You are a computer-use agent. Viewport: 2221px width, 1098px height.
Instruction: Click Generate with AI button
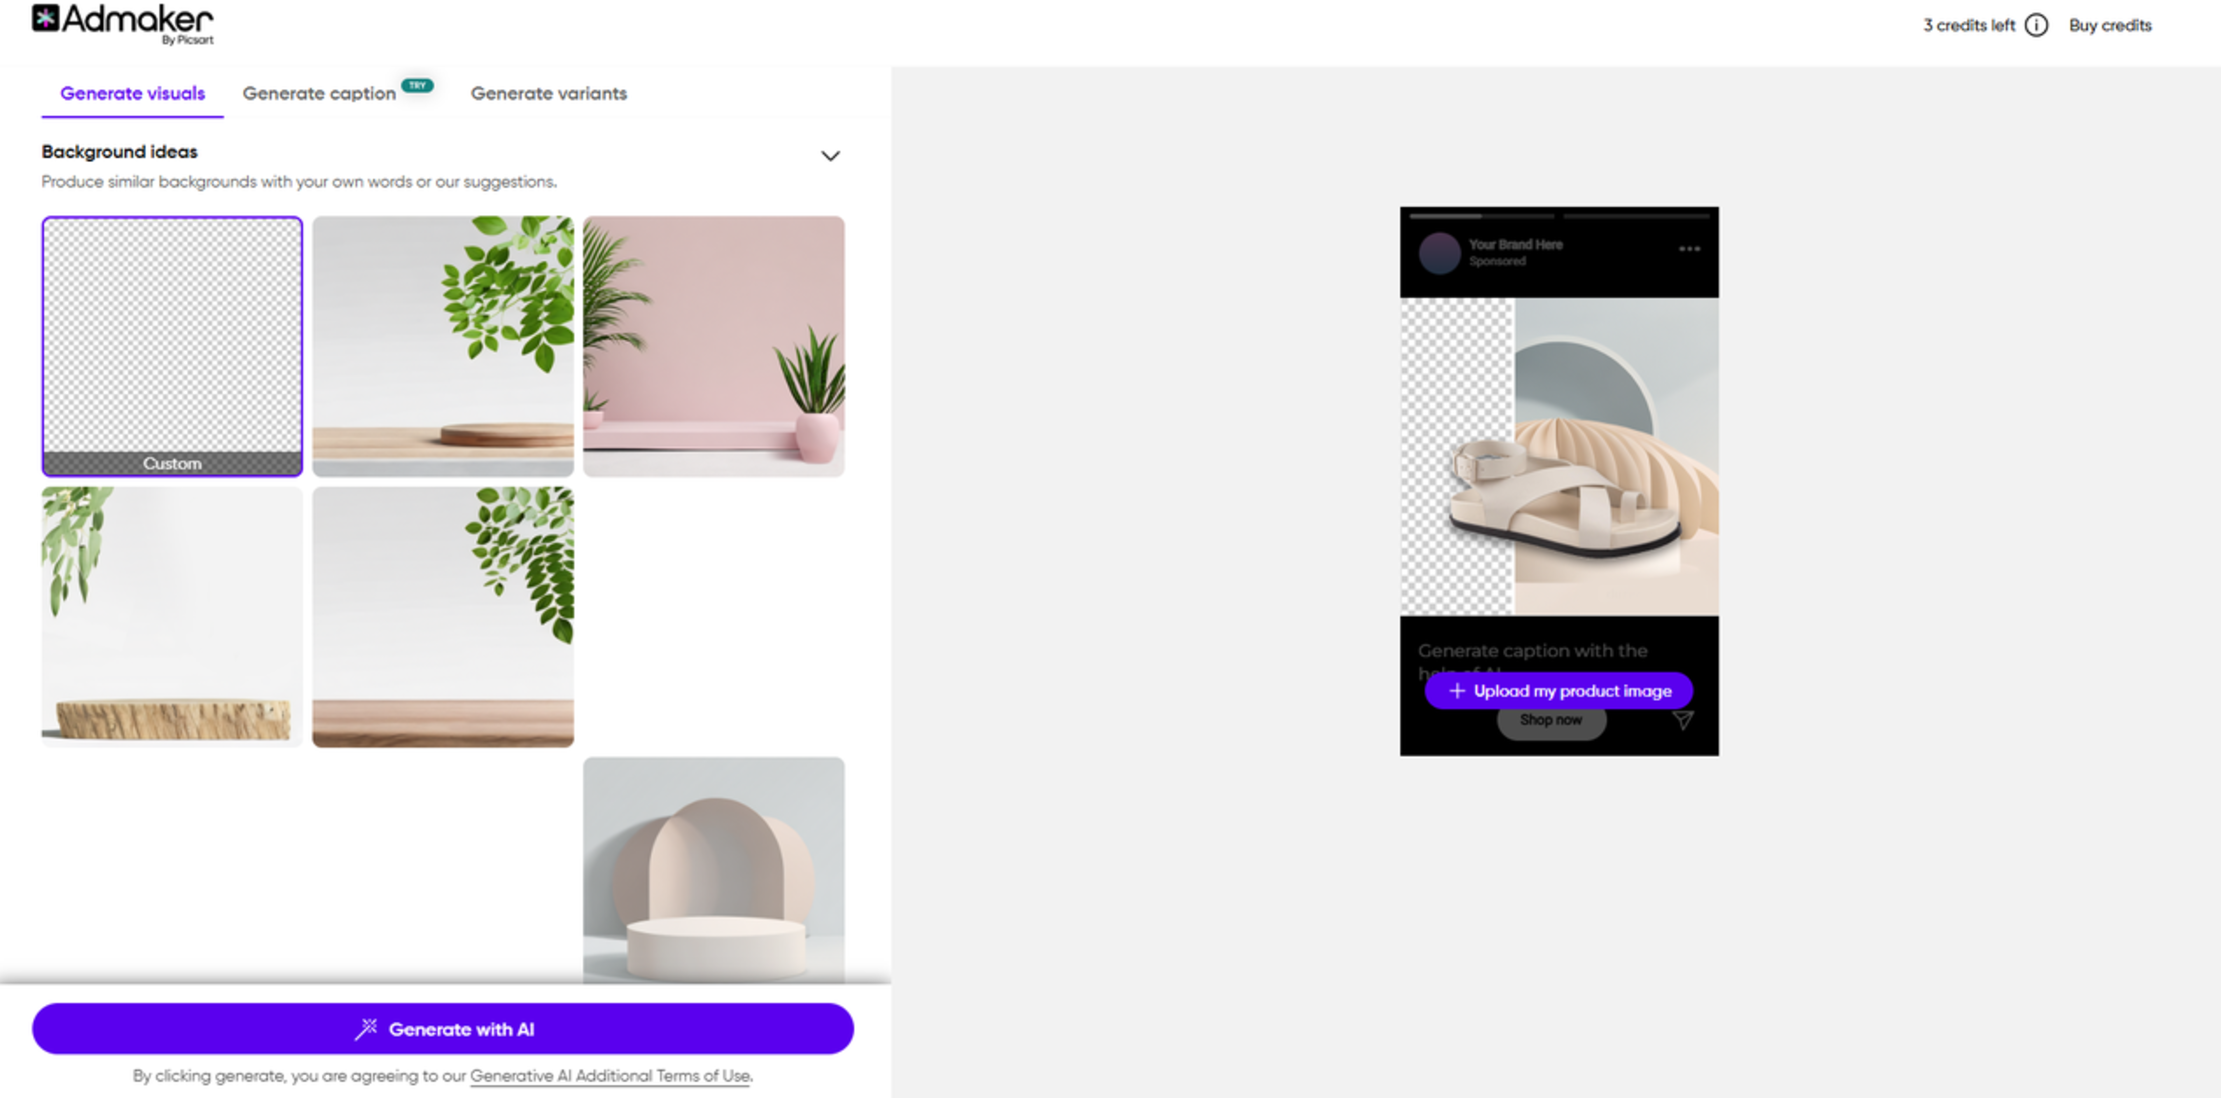point(443,1029)
